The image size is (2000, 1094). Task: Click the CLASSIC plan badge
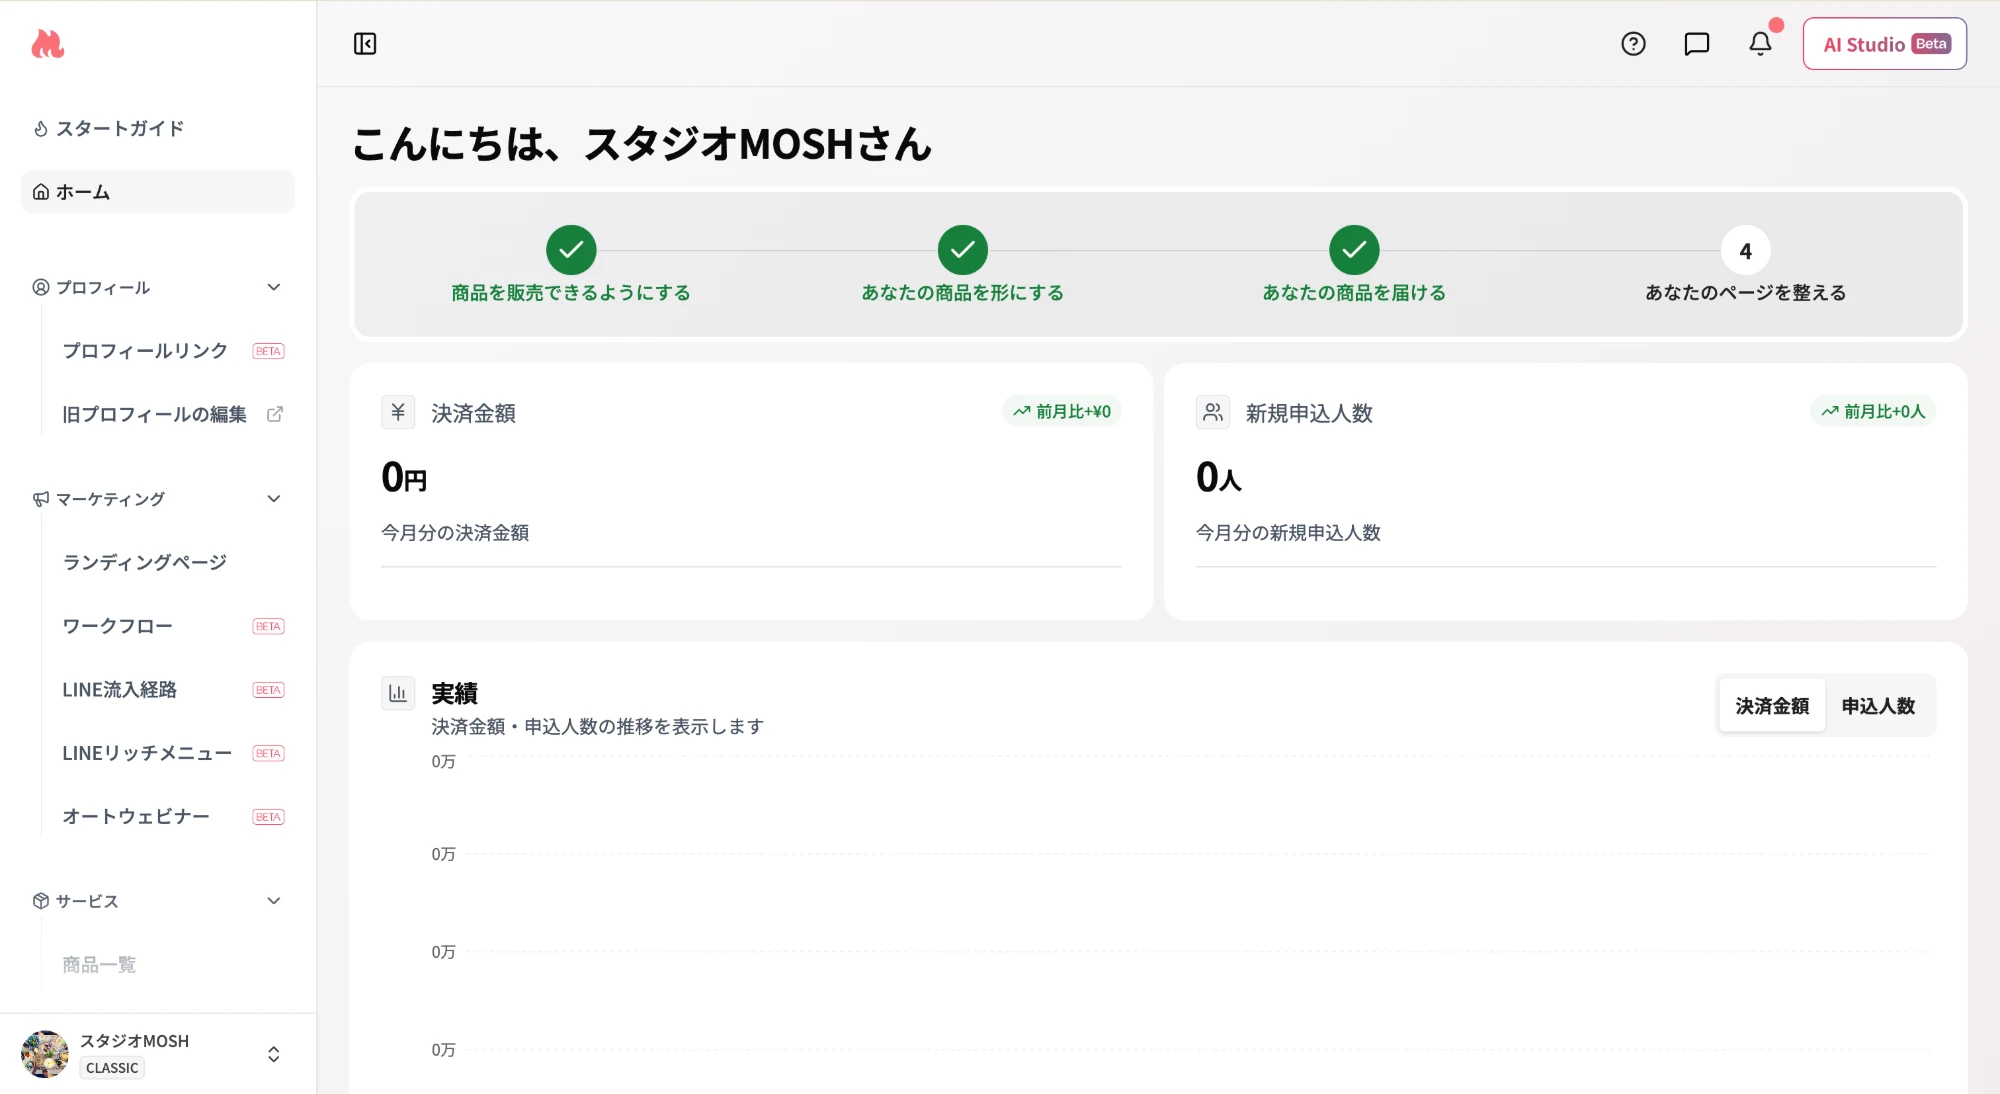112,1068
